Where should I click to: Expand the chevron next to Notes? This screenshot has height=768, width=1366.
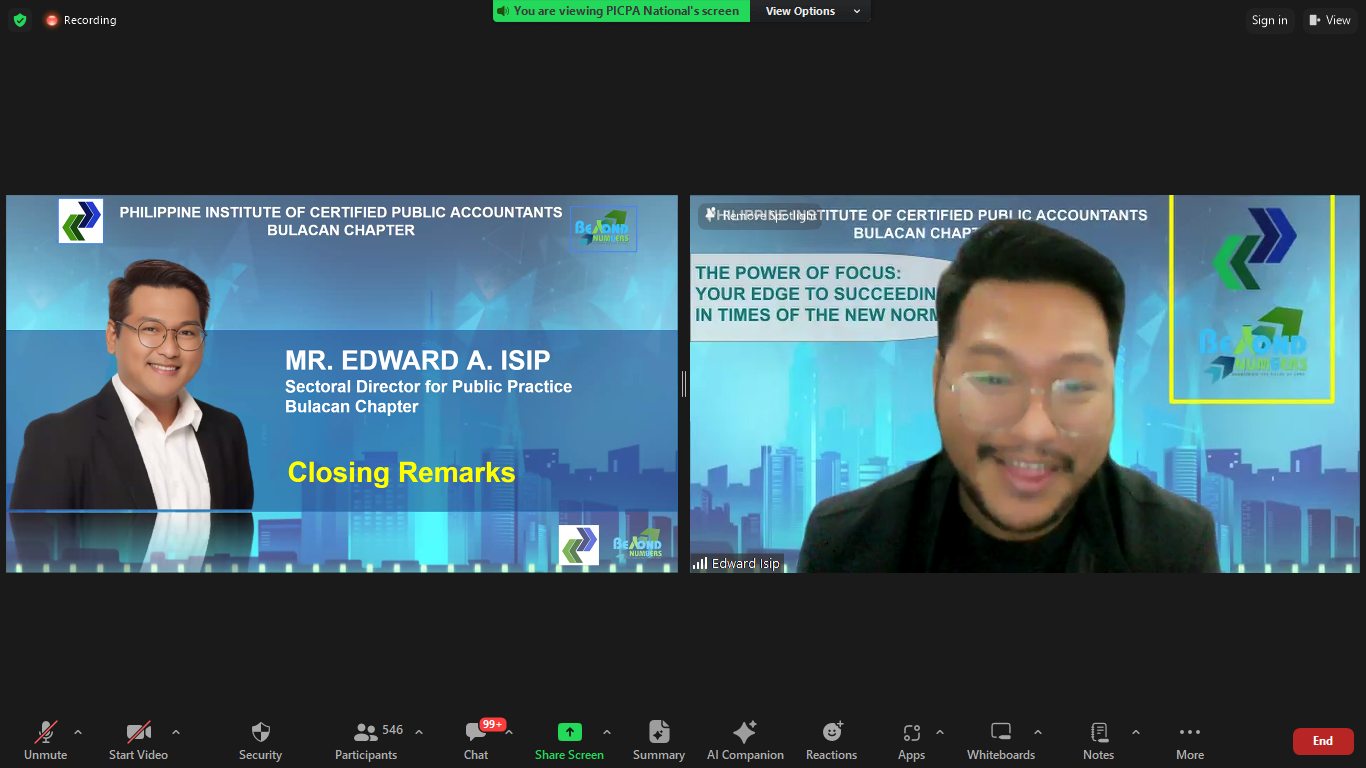coord(1135,732)
